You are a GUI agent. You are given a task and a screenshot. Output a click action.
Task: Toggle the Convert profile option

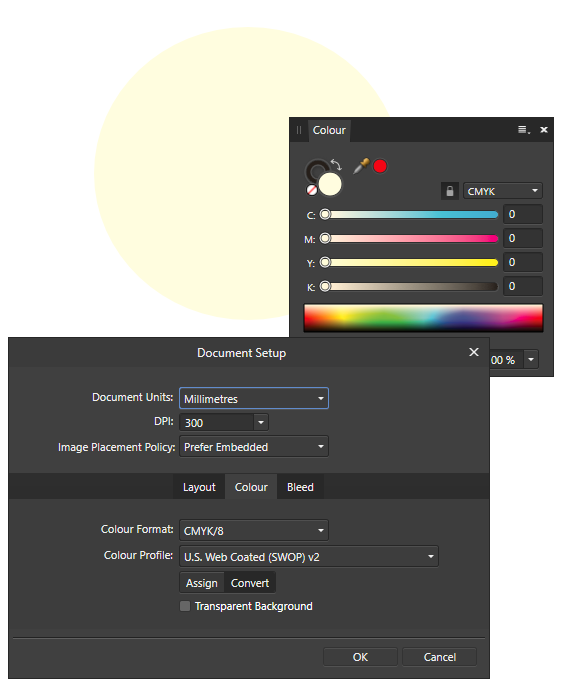tap(250, 583)
